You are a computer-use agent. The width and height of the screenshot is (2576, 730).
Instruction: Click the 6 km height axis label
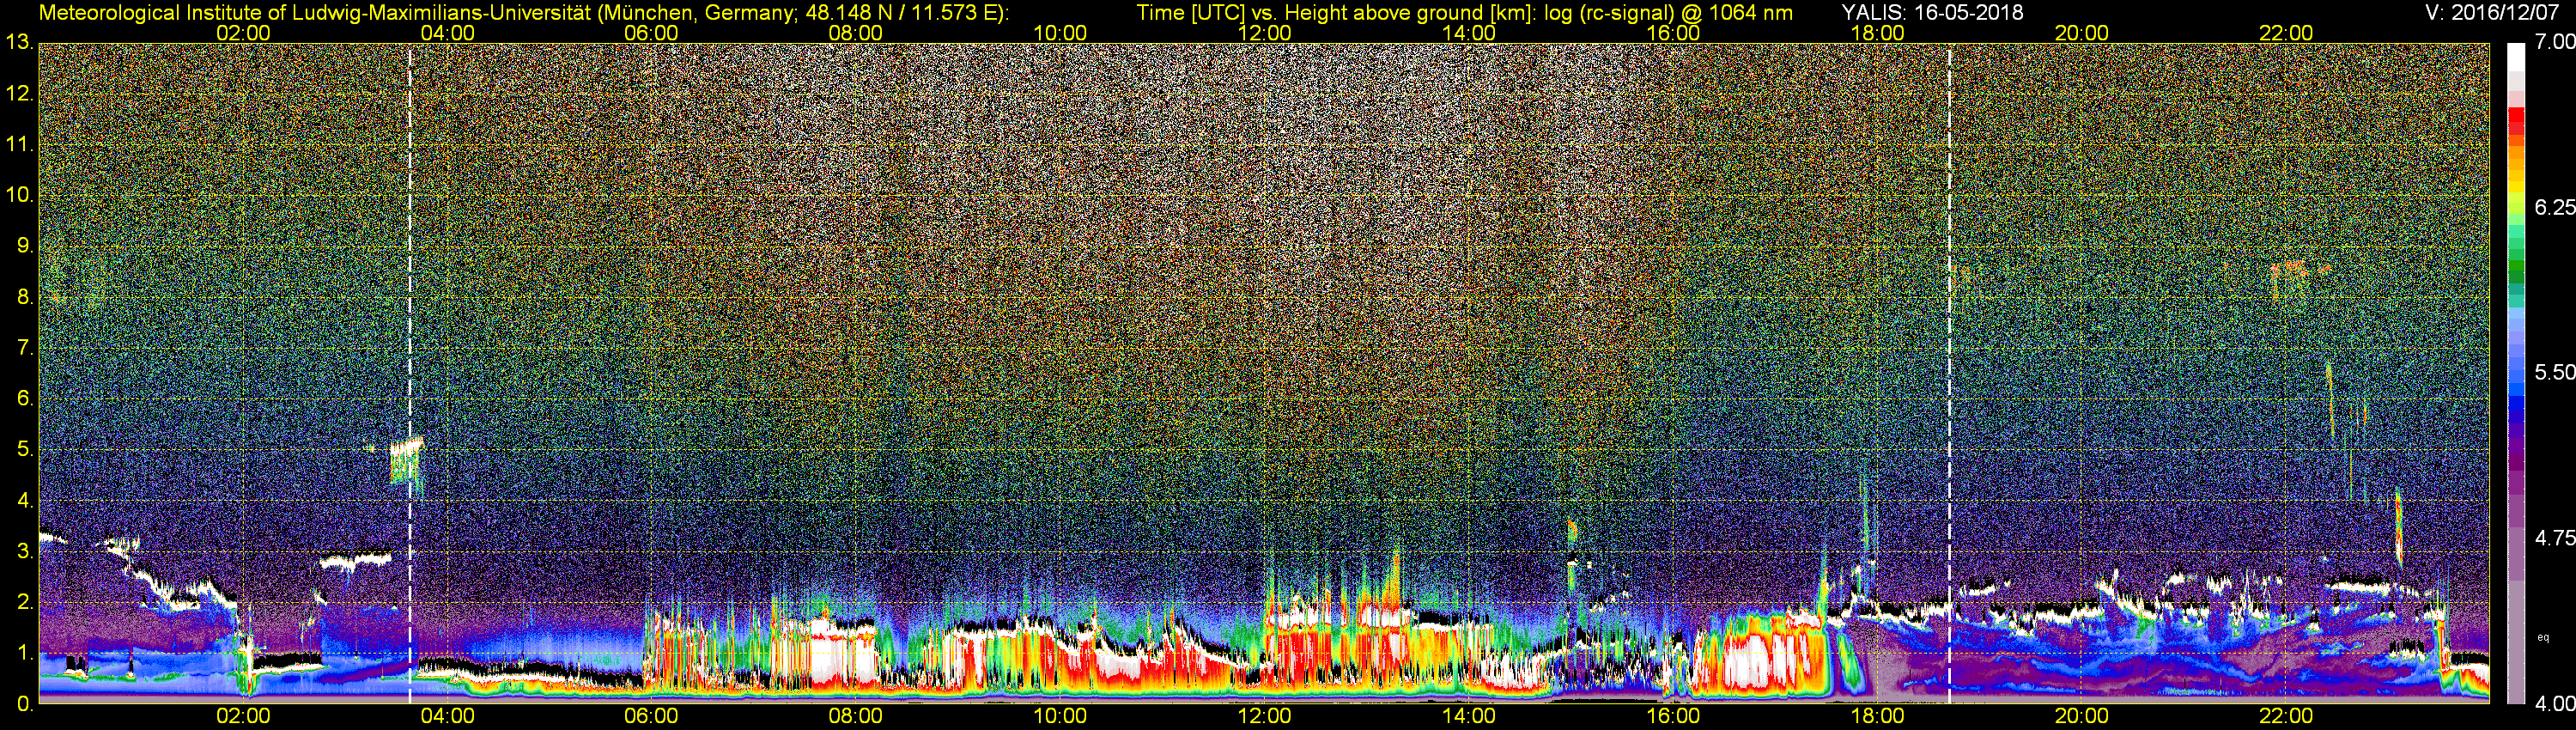pos(23,398)
